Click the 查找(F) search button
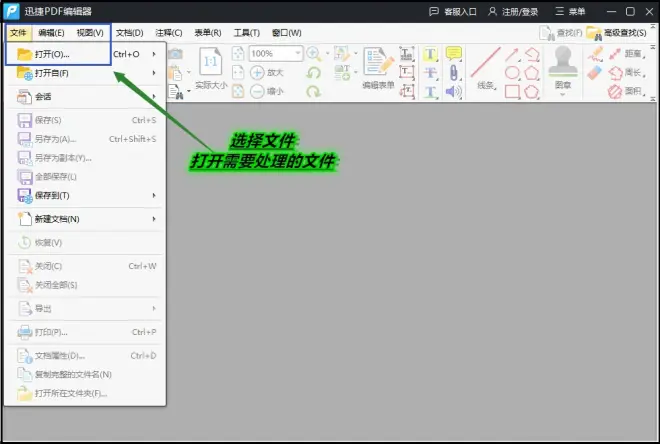This screenshot has width=660, height=444. point(561,33)
